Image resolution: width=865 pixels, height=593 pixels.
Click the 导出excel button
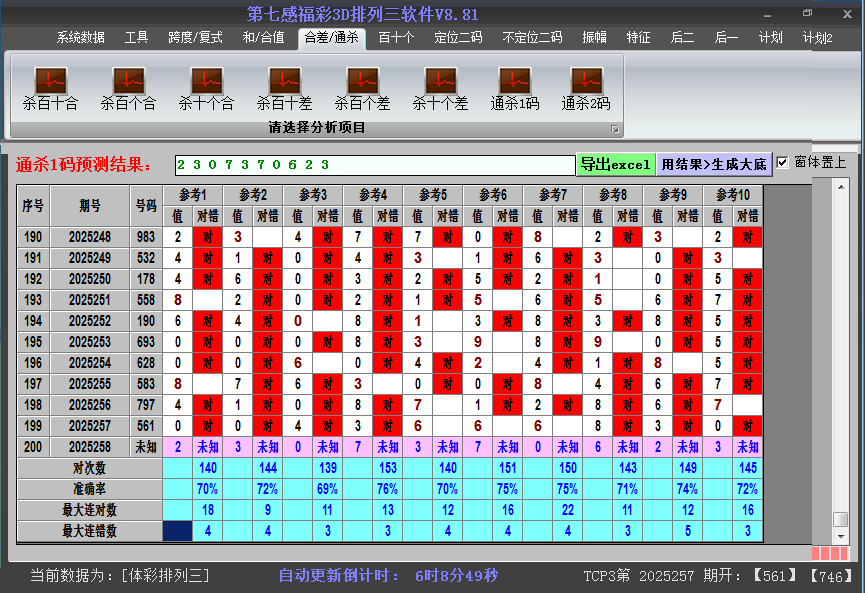click(x=616, y=164)
